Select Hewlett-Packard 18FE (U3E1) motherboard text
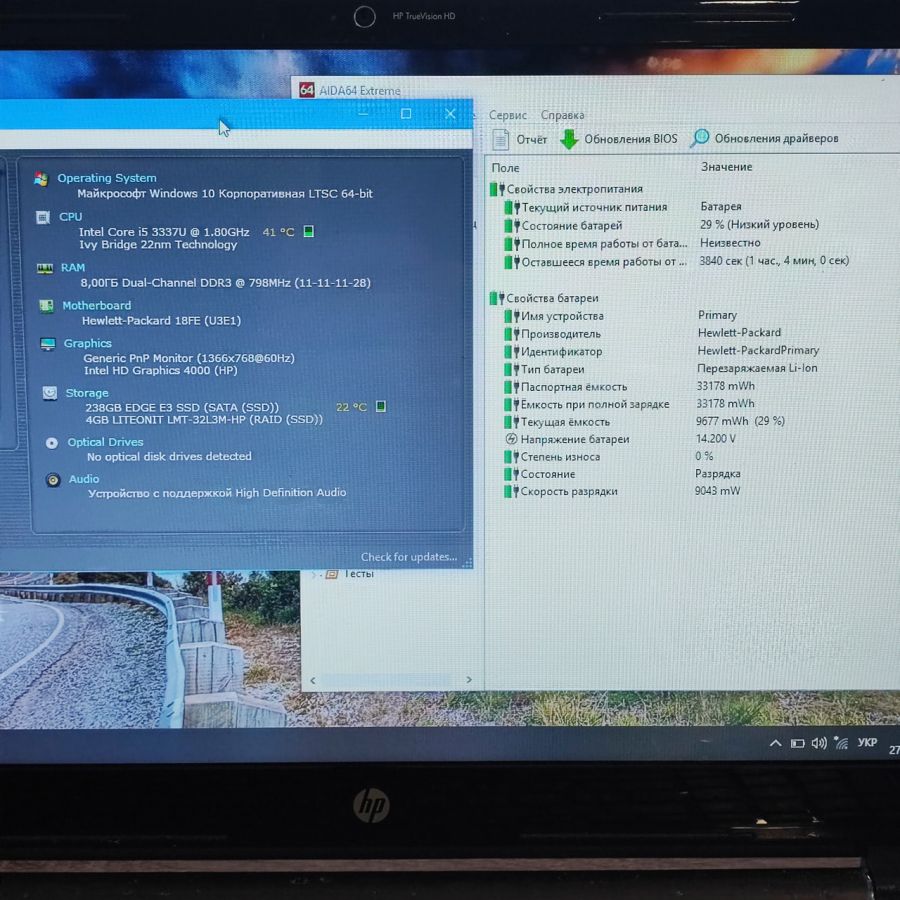The height and width of the screenshot is (900, 900). pyautogui.click(x=161, y=320)
